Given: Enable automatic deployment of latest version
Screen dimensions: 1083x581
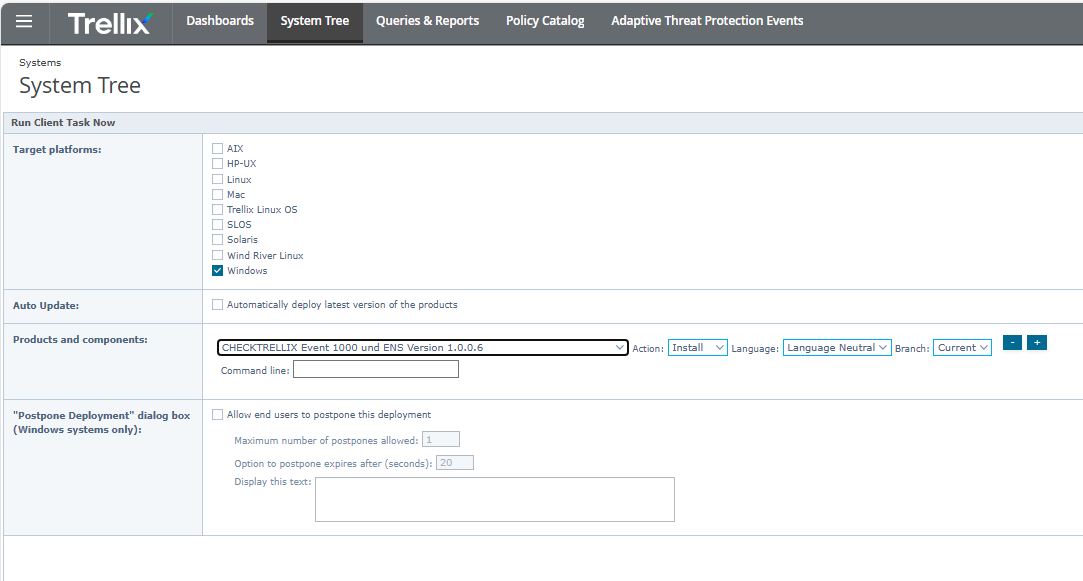Looking at the screenshot, I should click(x=218, y=305).
